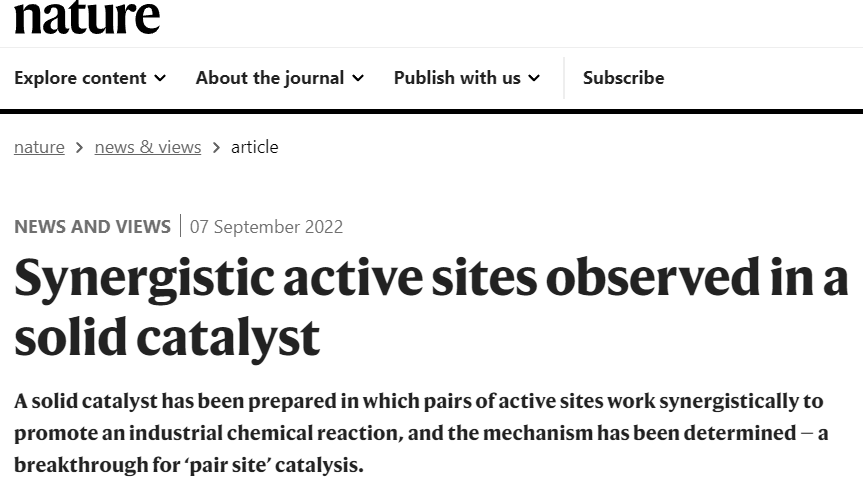Click the nature logo at top

pyautogui.click(x=87, y=17)
